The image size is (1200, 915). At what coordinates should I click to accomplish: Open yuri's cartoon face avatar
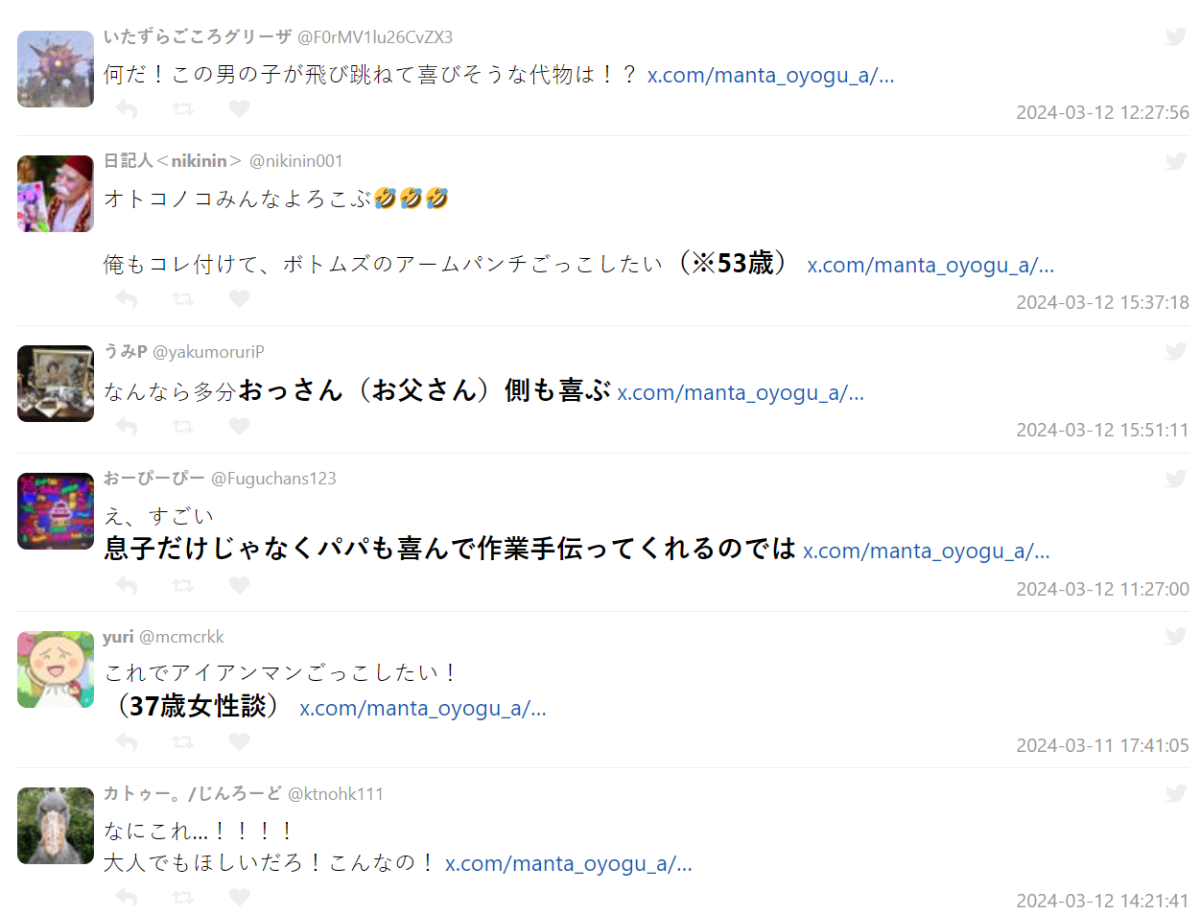[x=55, y=669]
